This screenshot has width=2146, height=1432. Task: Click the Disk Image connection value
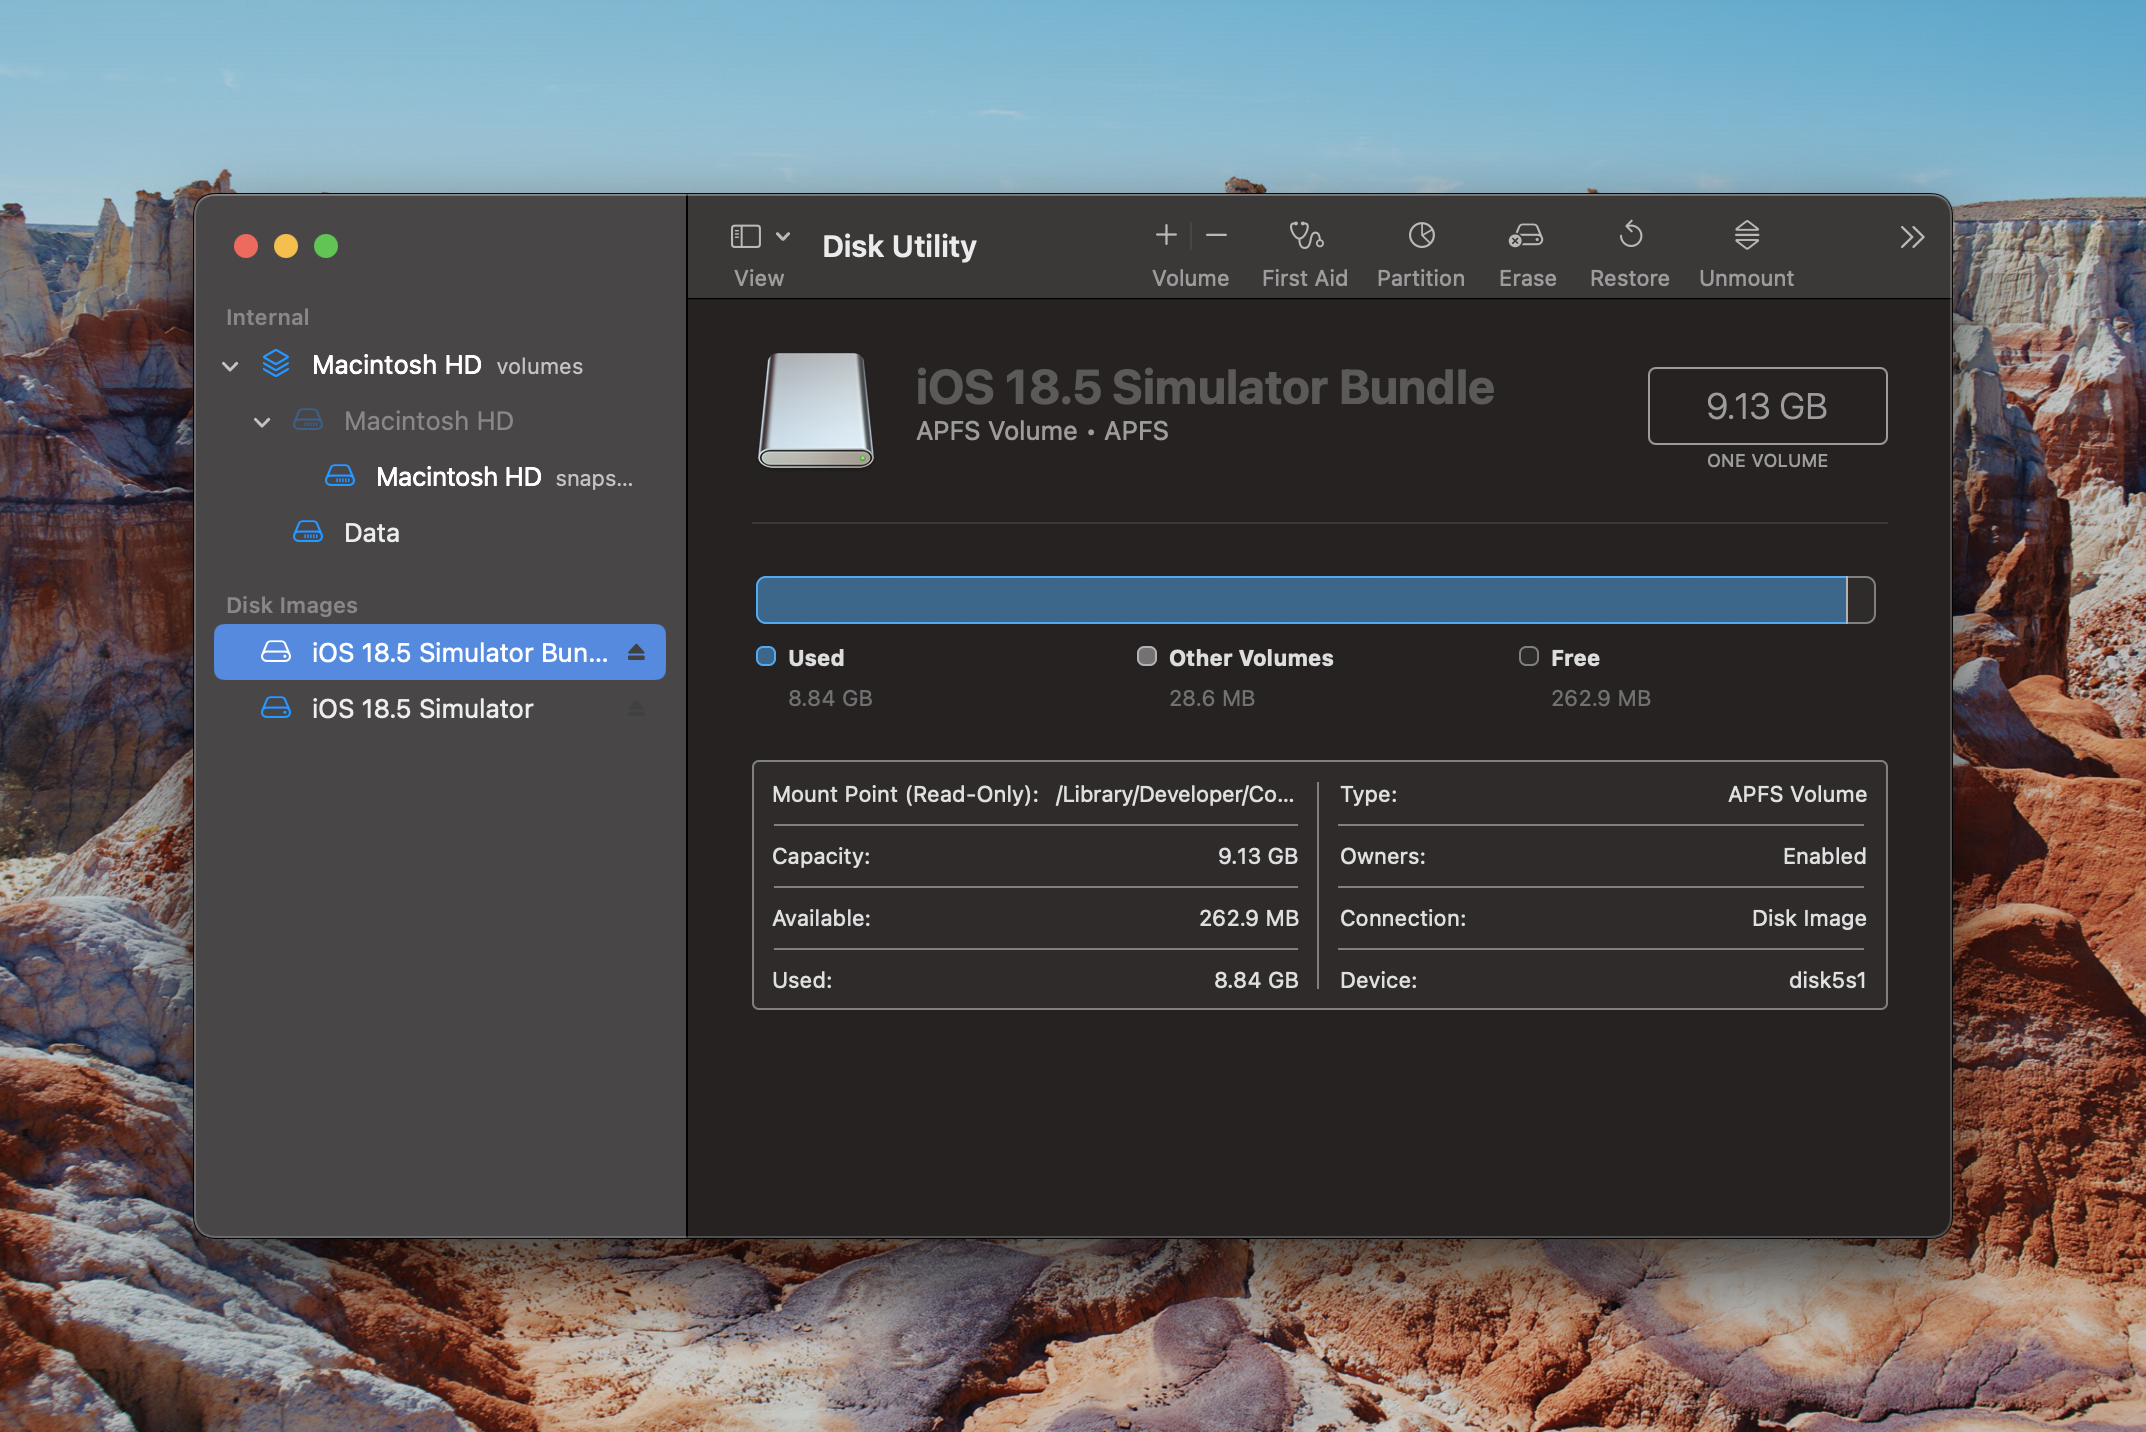(1809, 918)
